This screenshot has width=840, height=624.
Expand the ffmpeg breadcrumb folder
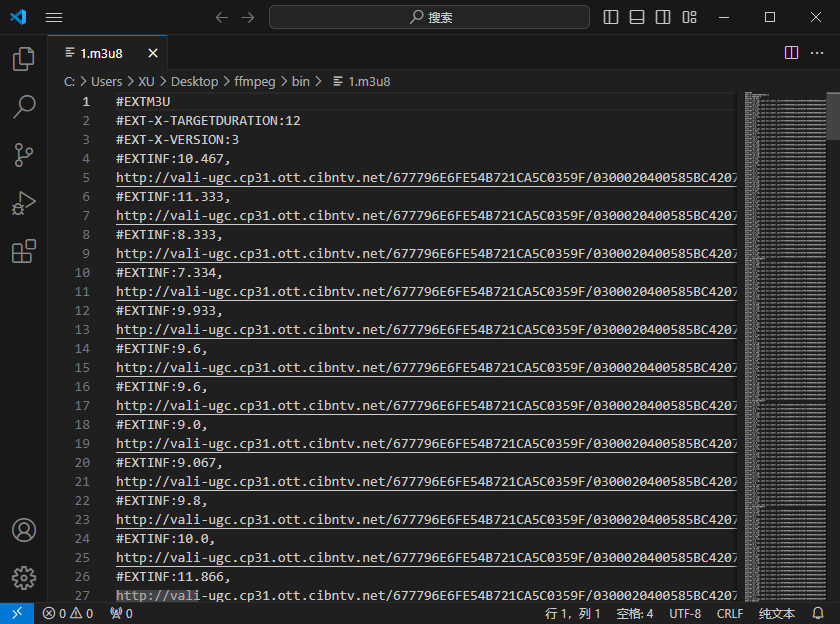click(x=253, y=81)
